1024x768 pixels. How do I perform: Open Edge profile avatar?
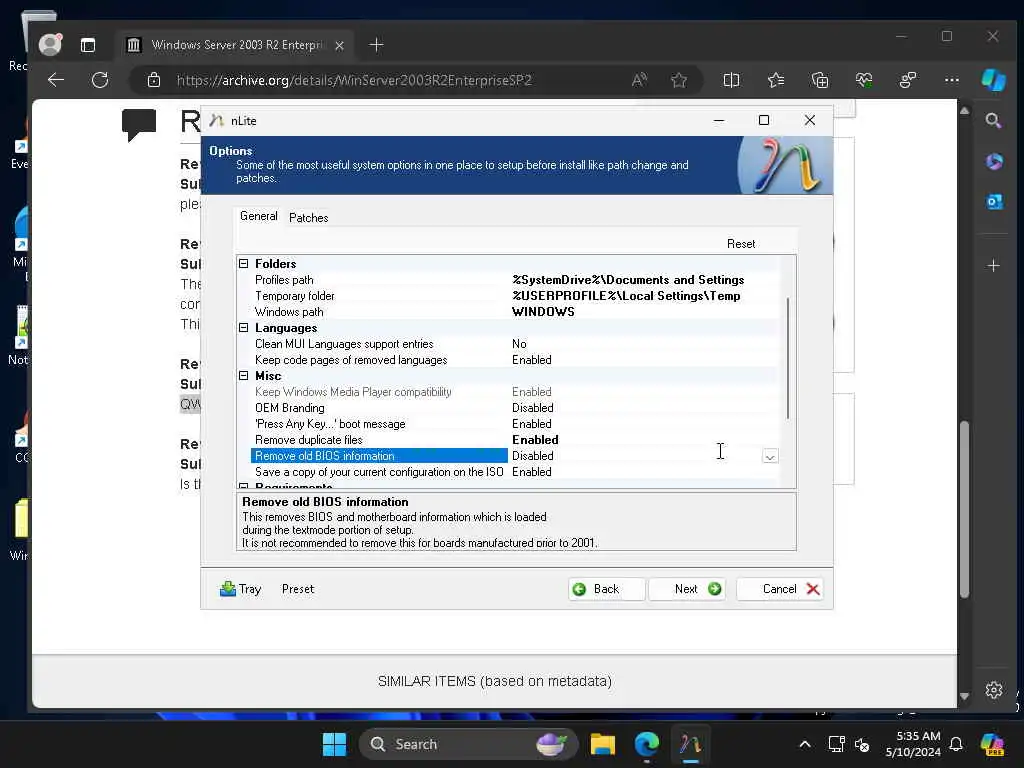tap(50, 44)
